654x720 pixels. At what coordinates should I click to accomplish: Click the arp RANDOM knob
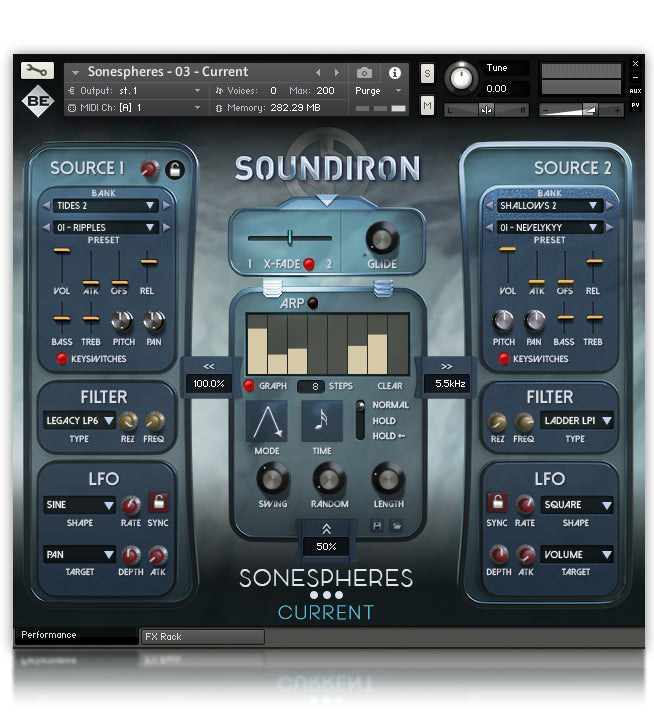(329, 479)
